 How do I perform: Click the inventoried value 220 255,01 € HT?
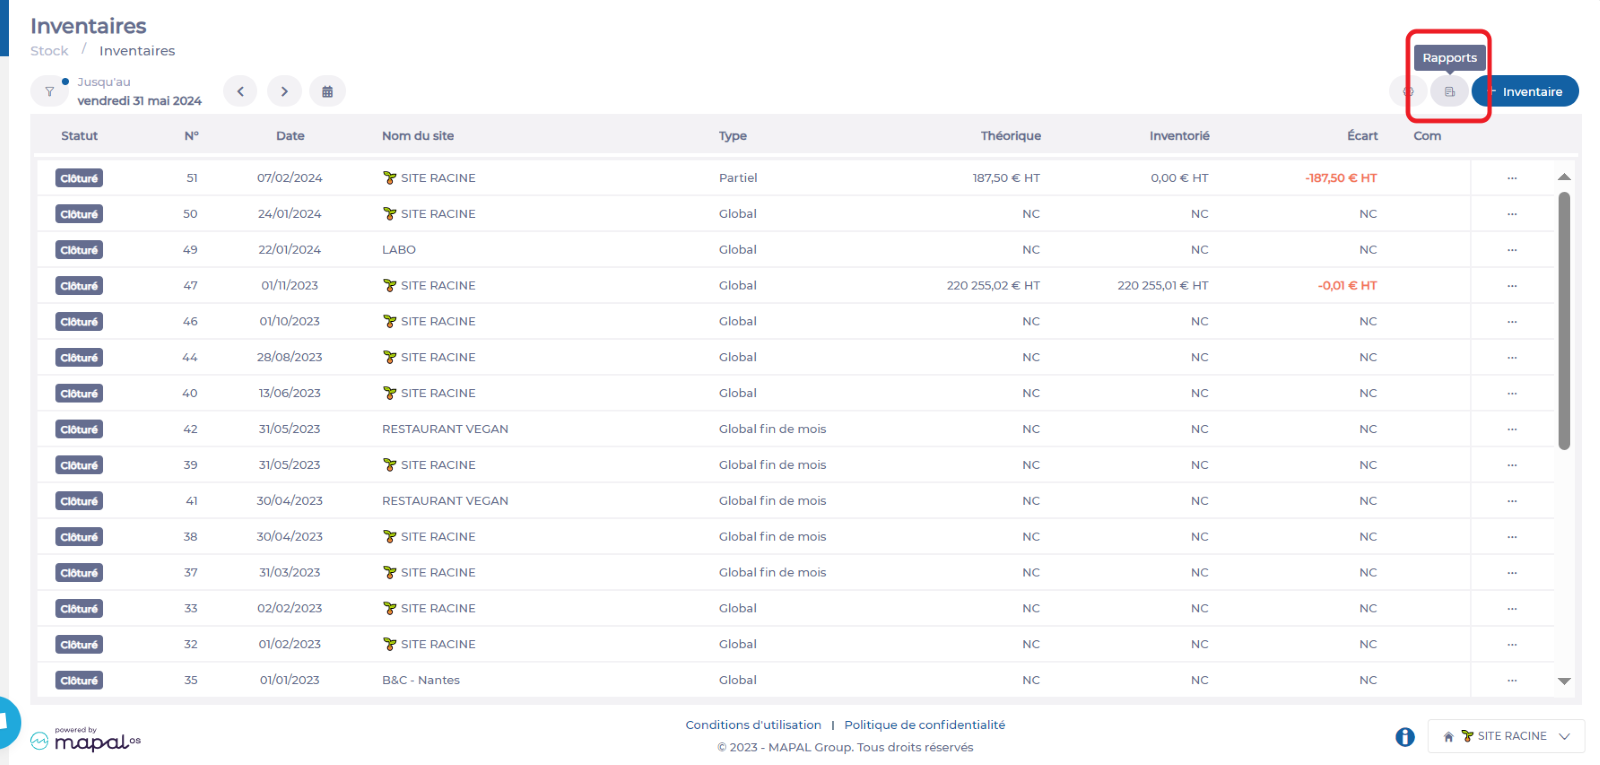[1163, 286]
